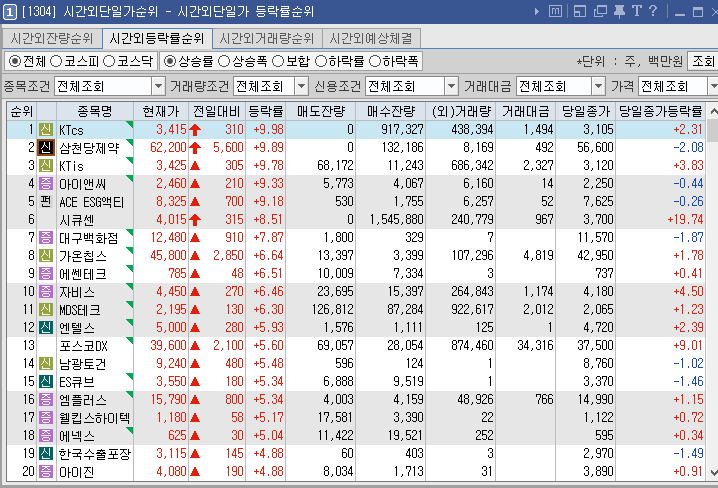The image size is (718, 488).
Task: Click the boxed 'm' icon in title bar
Action: (555, 11)
